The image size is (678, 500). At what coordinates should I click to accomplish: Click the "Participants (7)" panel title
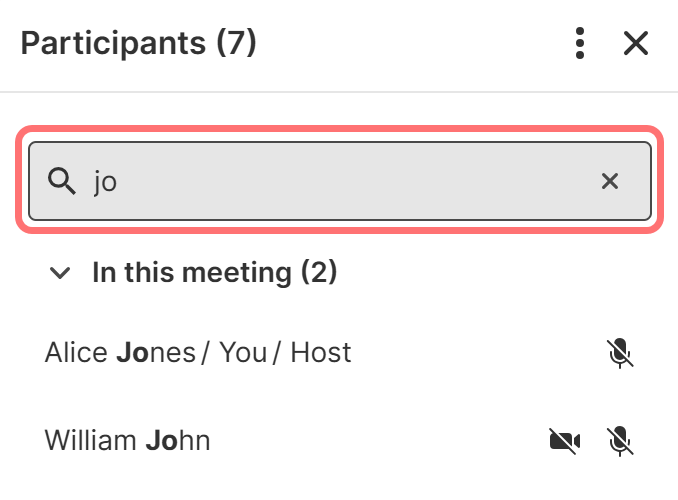click(139, 43)
